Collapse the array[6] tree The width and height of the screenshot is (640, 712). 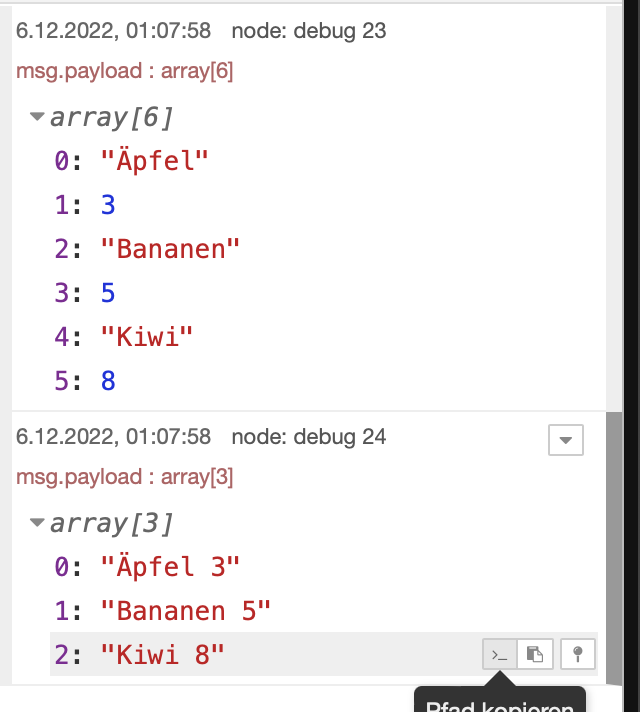(38, 117)
